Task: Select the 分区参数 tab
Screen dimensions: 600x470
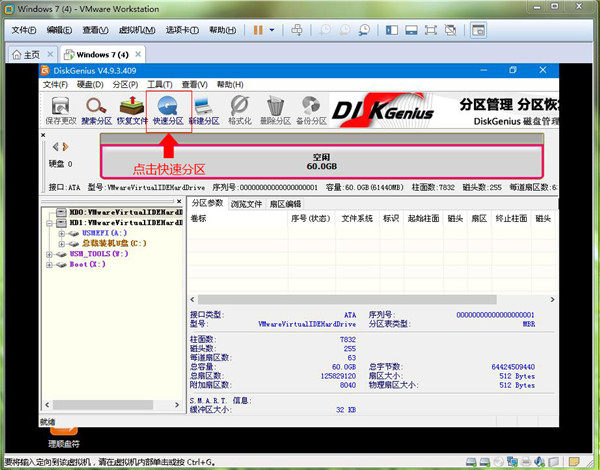Action: click(x=207, y=203)
